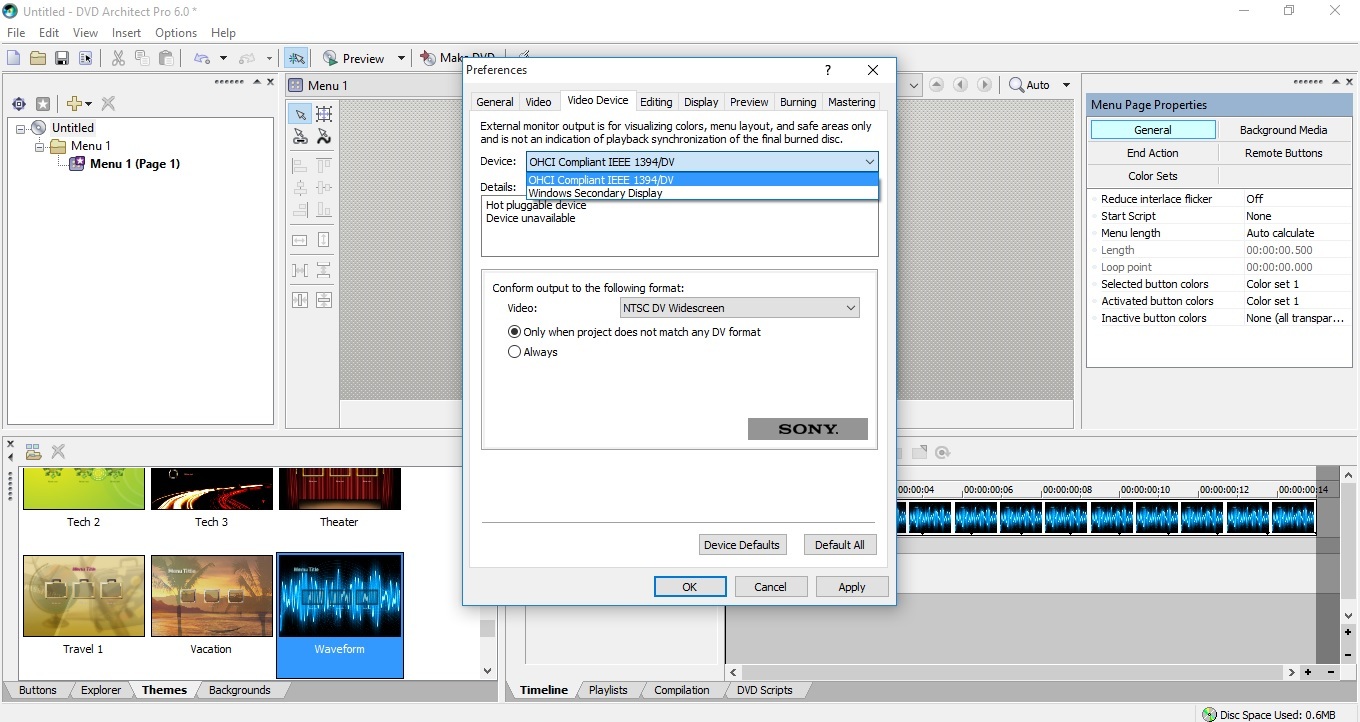Click the Device Defaults button
1360x722 pixels.
pos(741,545)
